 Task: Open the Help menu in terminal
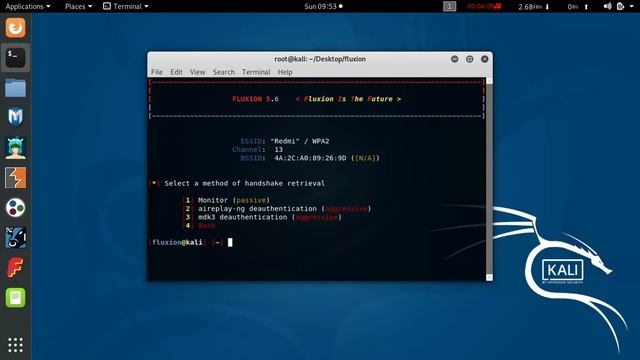(x=285, y=72)
